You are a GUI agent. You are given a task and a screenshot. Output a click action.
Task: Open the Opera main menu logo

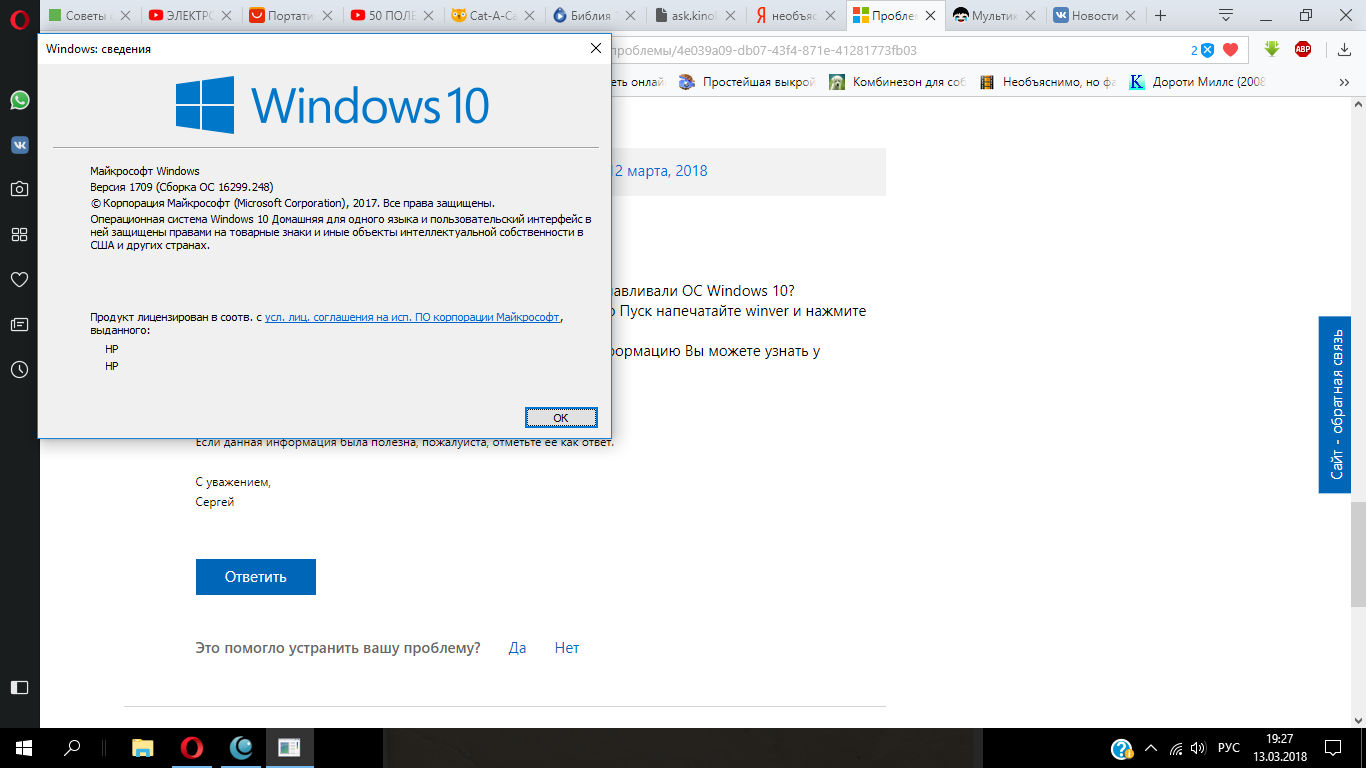coord(19,17)
